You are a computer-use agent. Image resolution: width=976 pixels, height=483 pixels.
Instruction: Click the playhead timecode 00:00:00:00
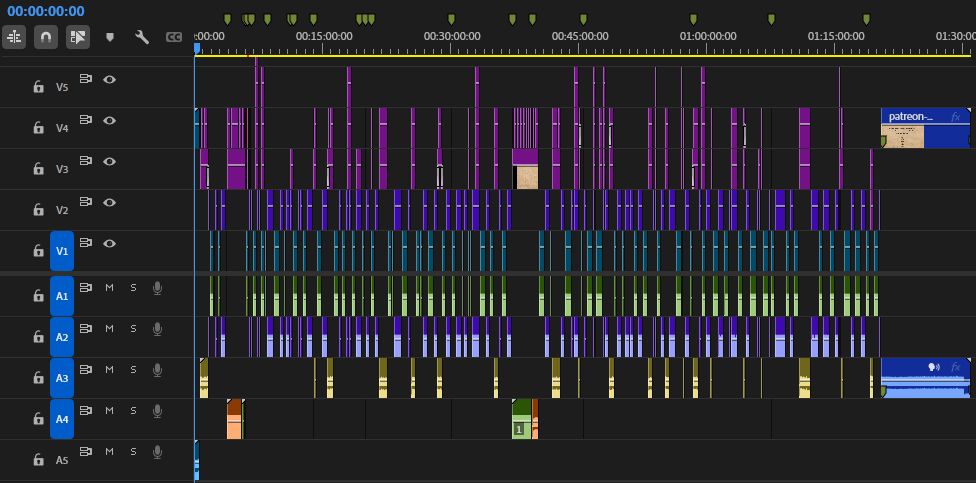click(46, 11)
